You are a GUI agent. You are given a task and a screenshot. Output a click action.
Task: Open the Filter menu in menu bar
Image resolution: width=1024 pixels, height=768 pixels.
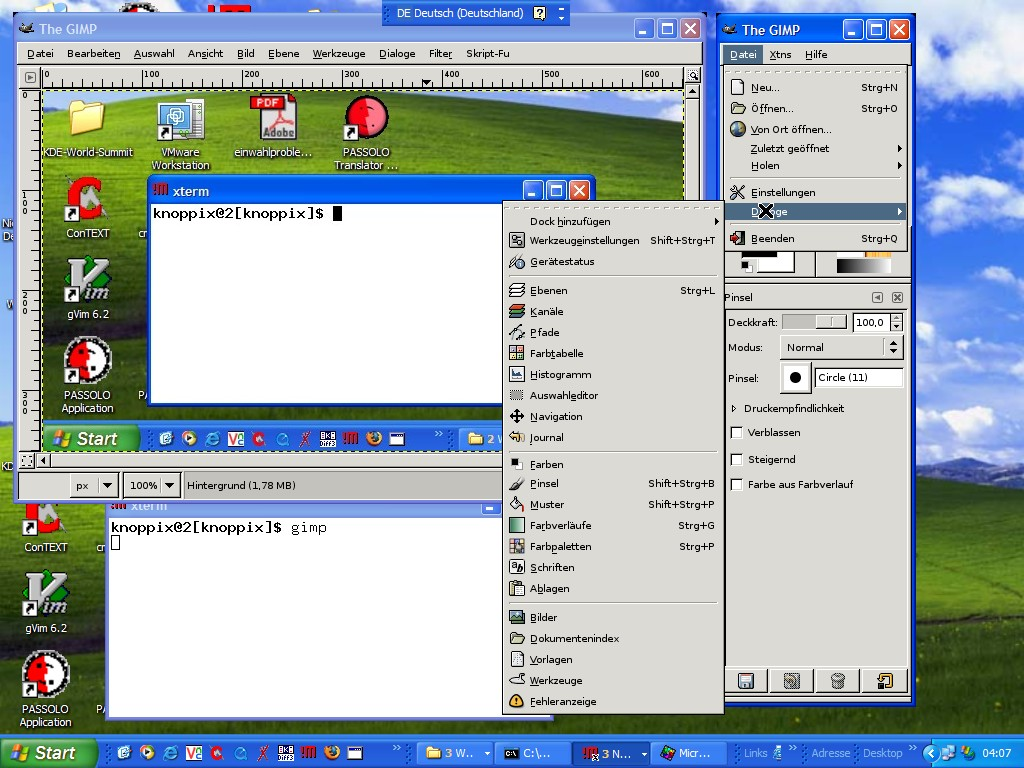tap(440, 54)
